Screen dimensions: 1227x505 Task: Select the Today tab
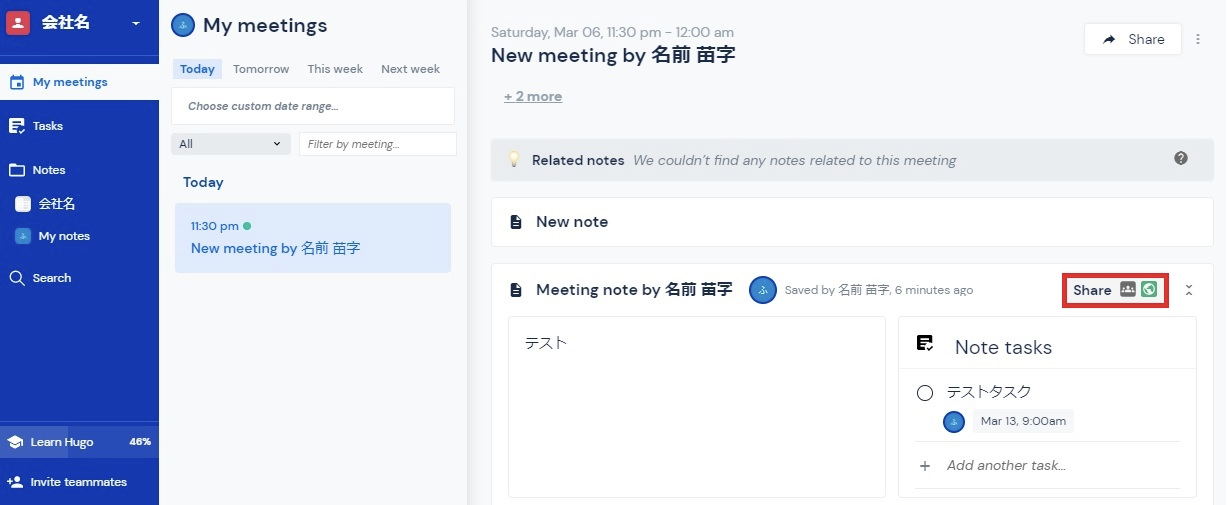pos(197,69)
